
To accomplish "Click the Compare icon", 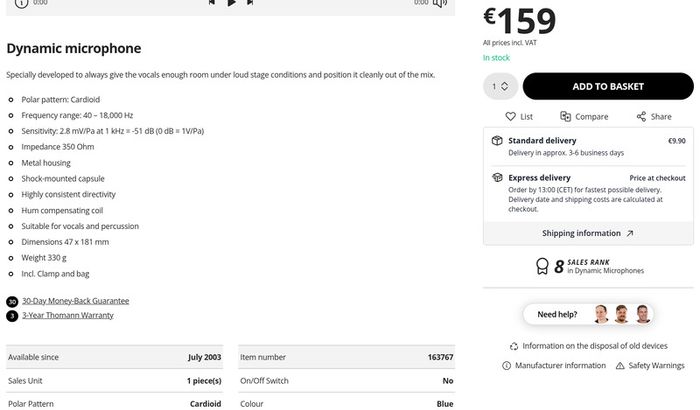I will click(x=565, y=117).
